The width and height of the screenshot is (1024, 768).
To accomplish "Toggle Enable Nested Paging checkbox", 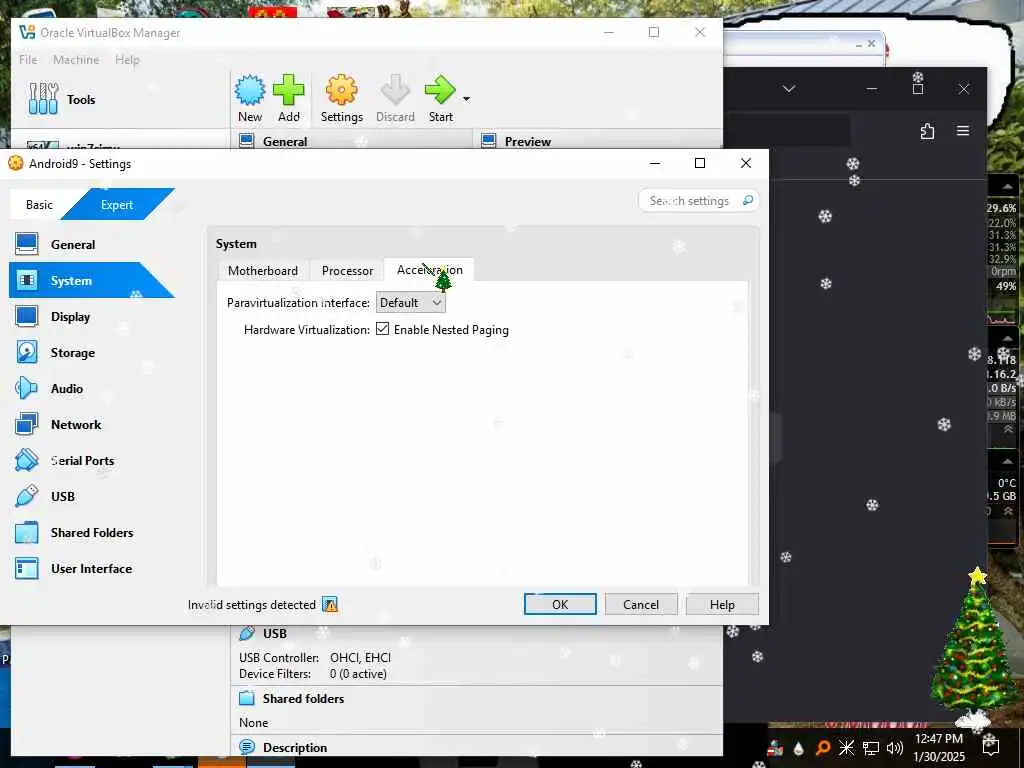I will click(383, 329).
